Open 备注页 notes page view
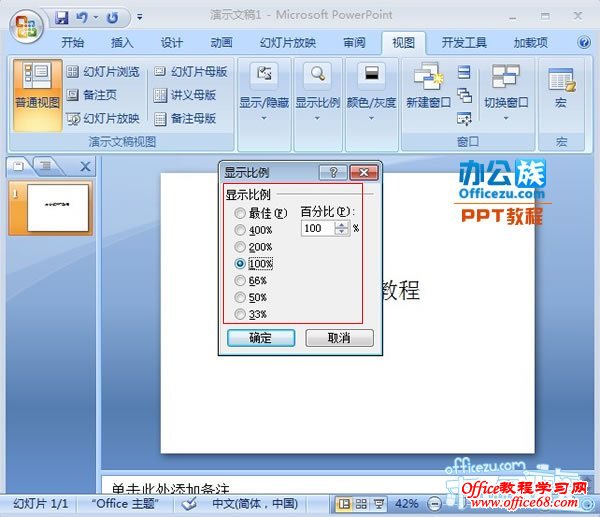The image size is (600, 517). pyautogui.click(x=91, y=95)
